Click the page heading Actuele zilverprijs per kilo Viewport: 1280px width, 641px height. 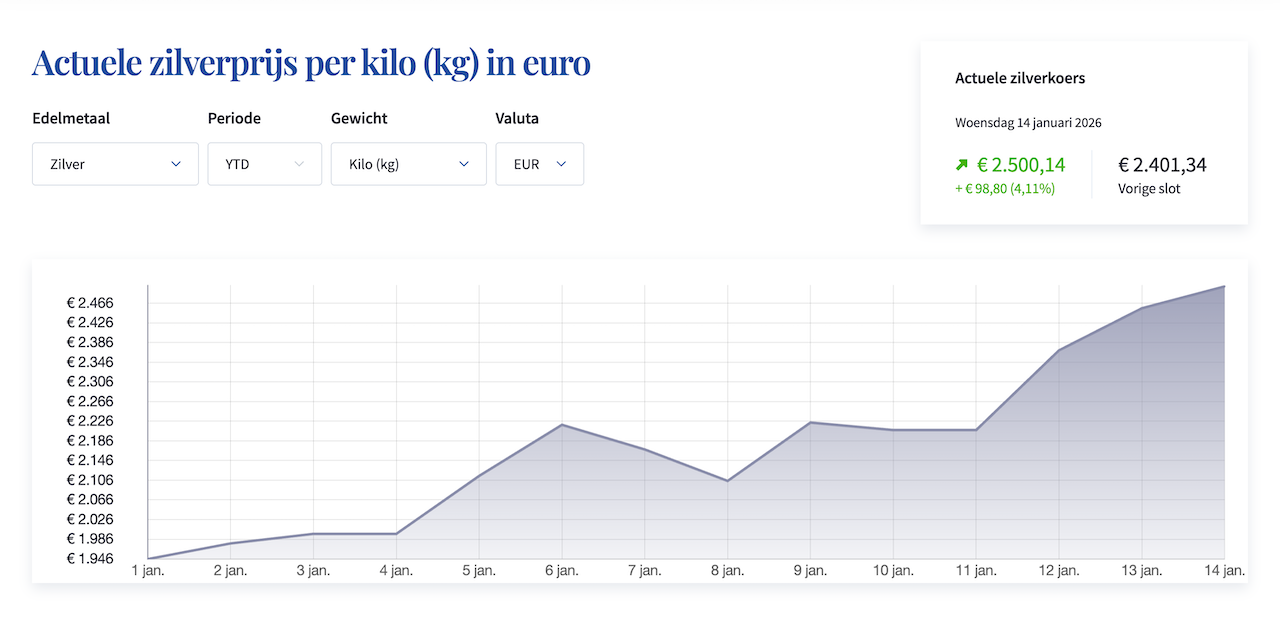311,63
